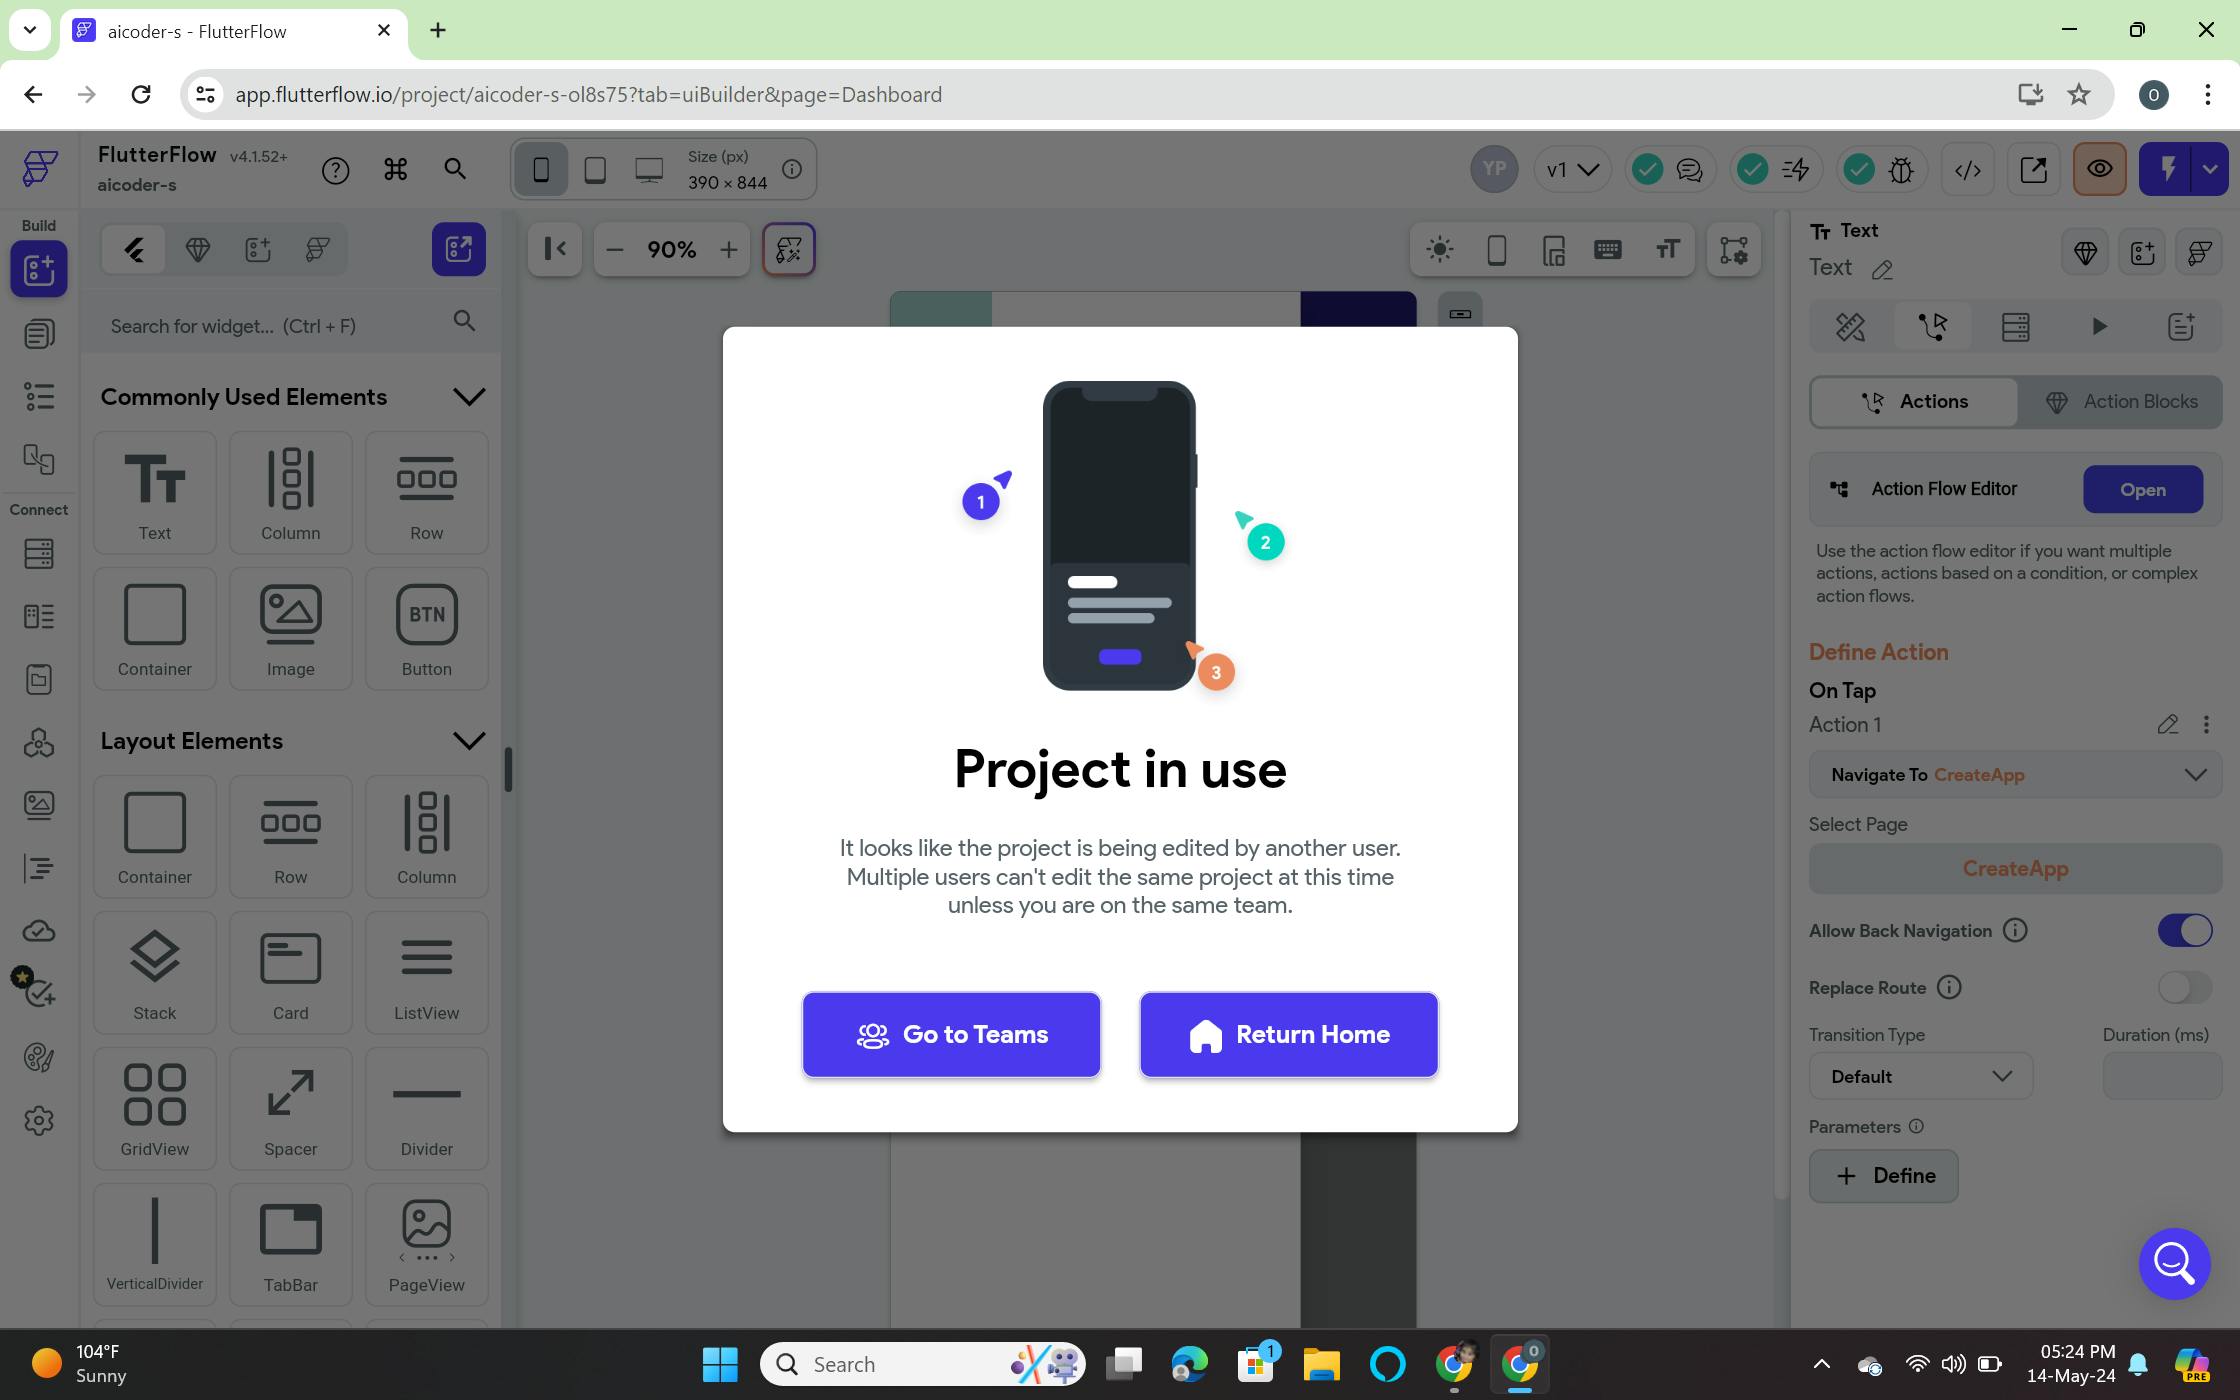This screenshot has height=1400, width=2240.
Task: Open Media Assets sidebar icon
Action: click(39, 805)
